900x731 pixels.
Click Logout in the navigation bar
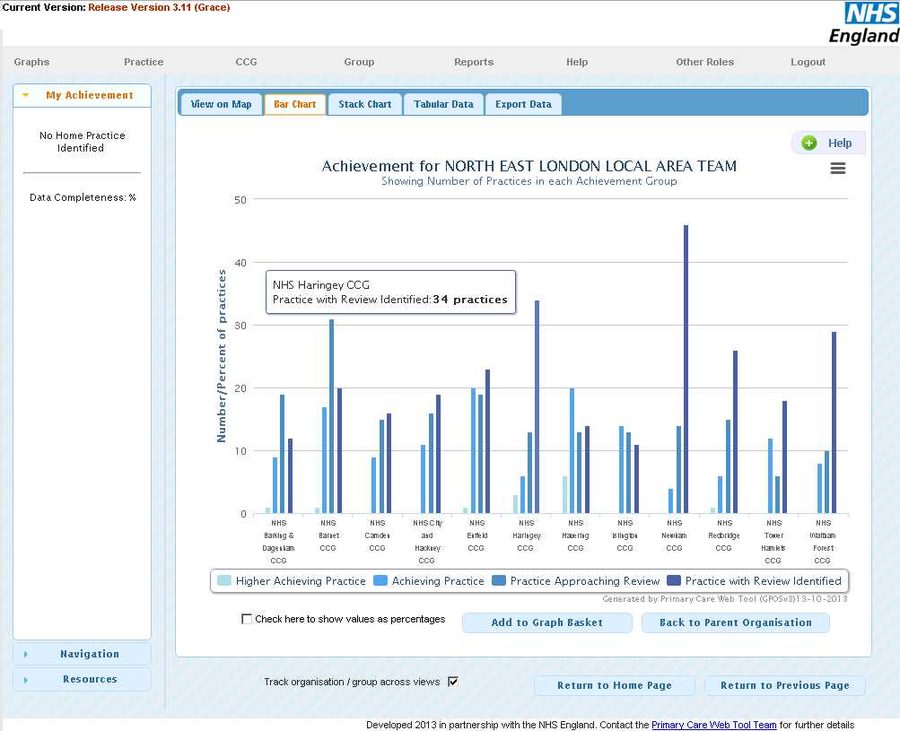(x=808, y=62)
